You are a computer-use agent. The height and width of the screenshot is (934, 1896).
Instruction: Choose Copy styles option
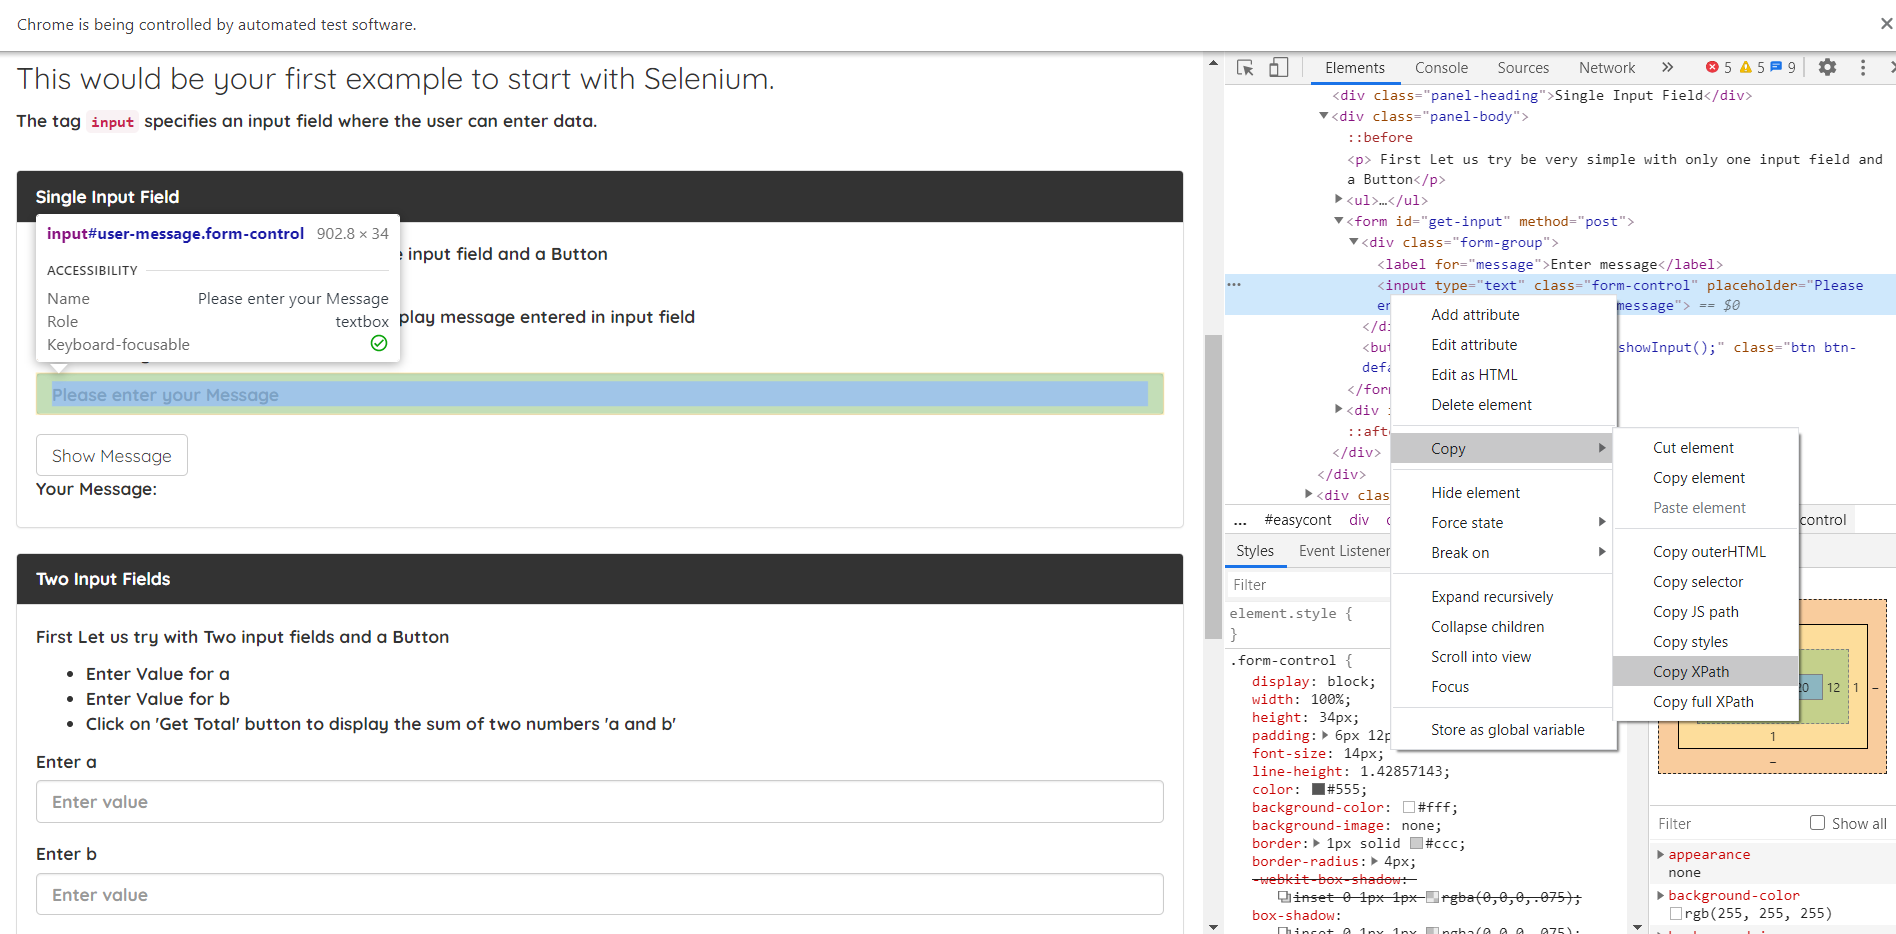(x=1706, y=641)
